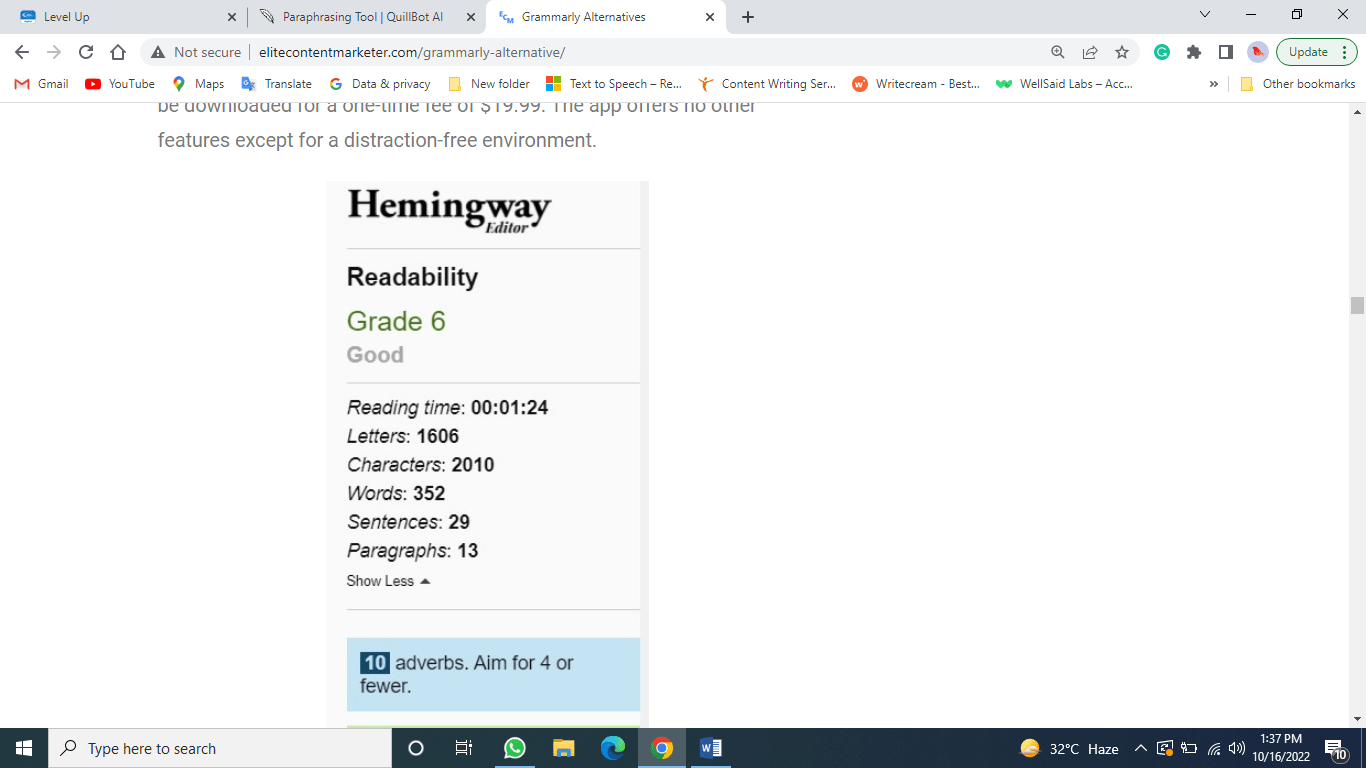Click the page vertical scrollbar thumb
Screen dimensions: 1366x768
1357,306
